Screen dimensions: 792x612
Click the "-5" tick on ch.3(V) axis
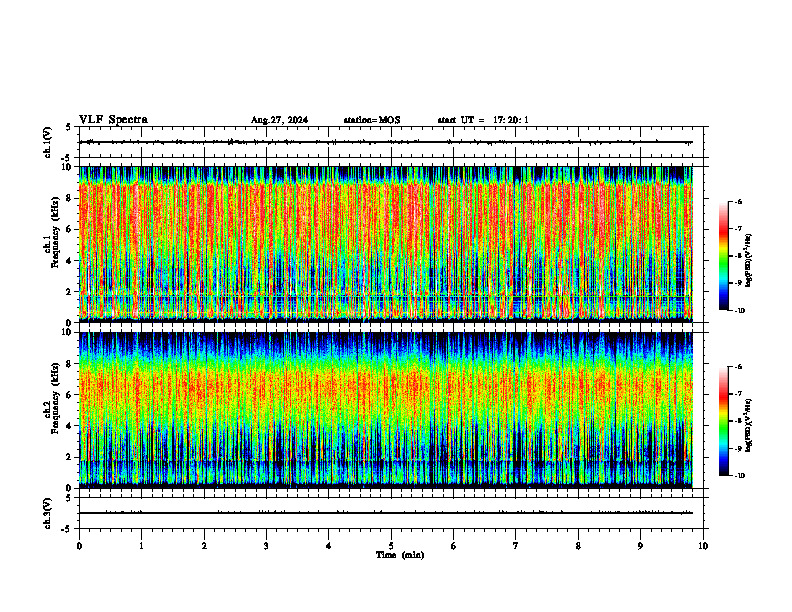coord(67,529)
